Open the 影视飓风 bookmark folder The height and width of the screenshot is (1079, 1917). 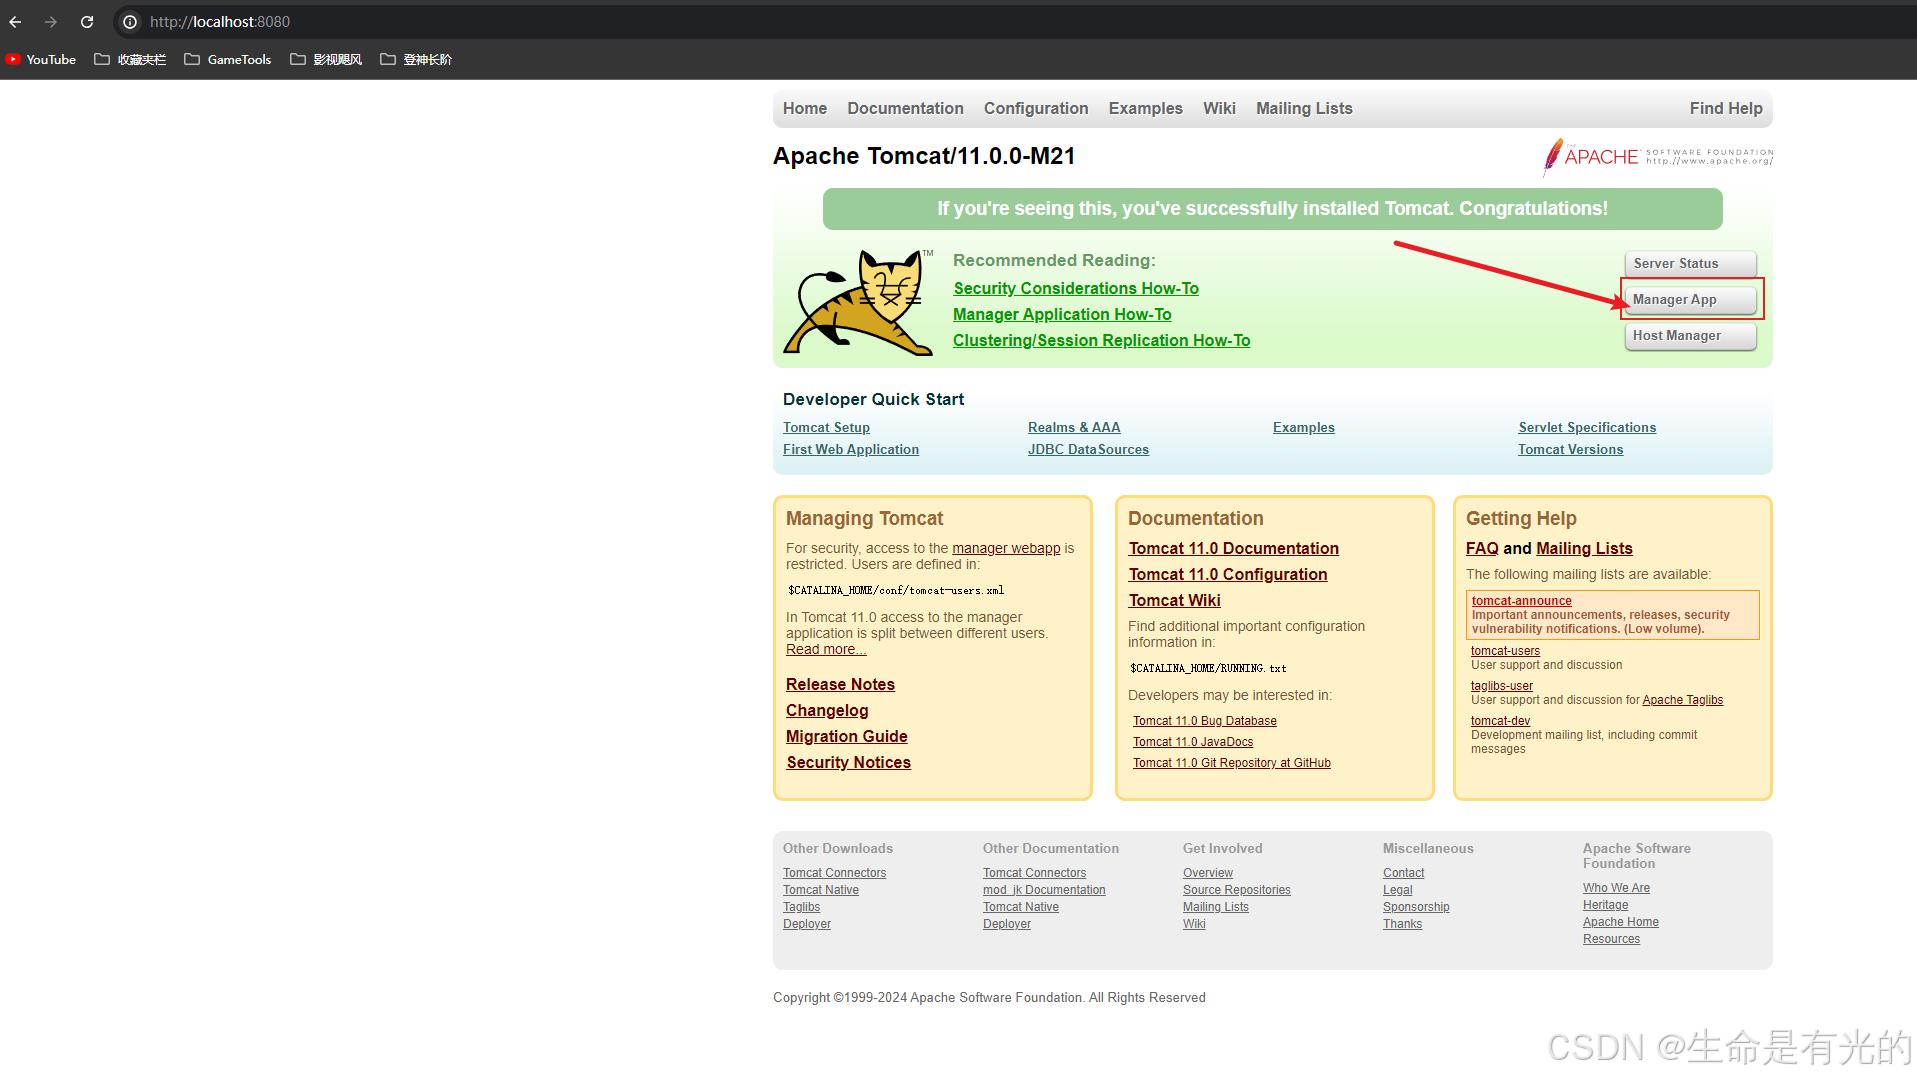(326, 59)
